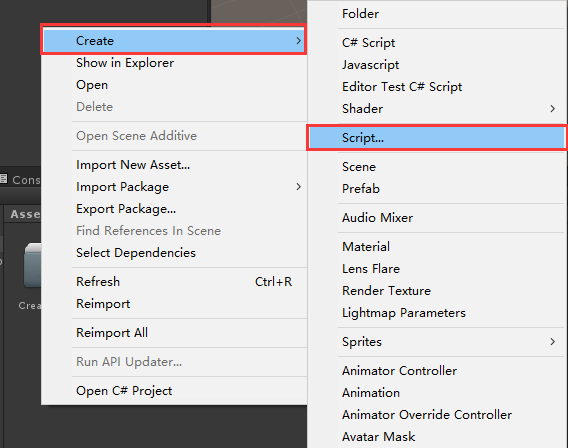This screenshot has width=568, height=448.
Task: Select Show in Explorer
Action: coord(125,63)
